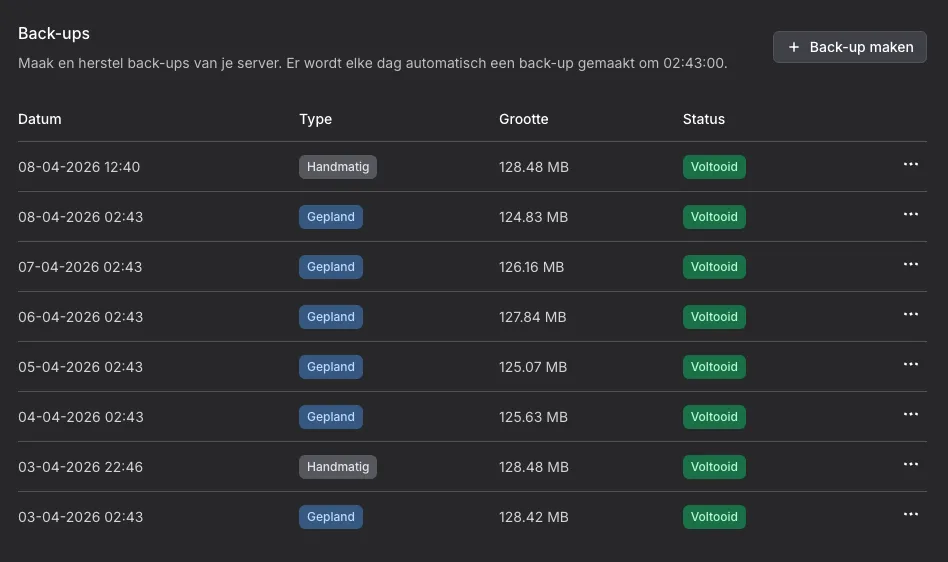The height and width of the screenshot is (562, 948).
Task: Click Voltooid status for 08-04-2026 02:43 backup
Action: coord(714,217)
